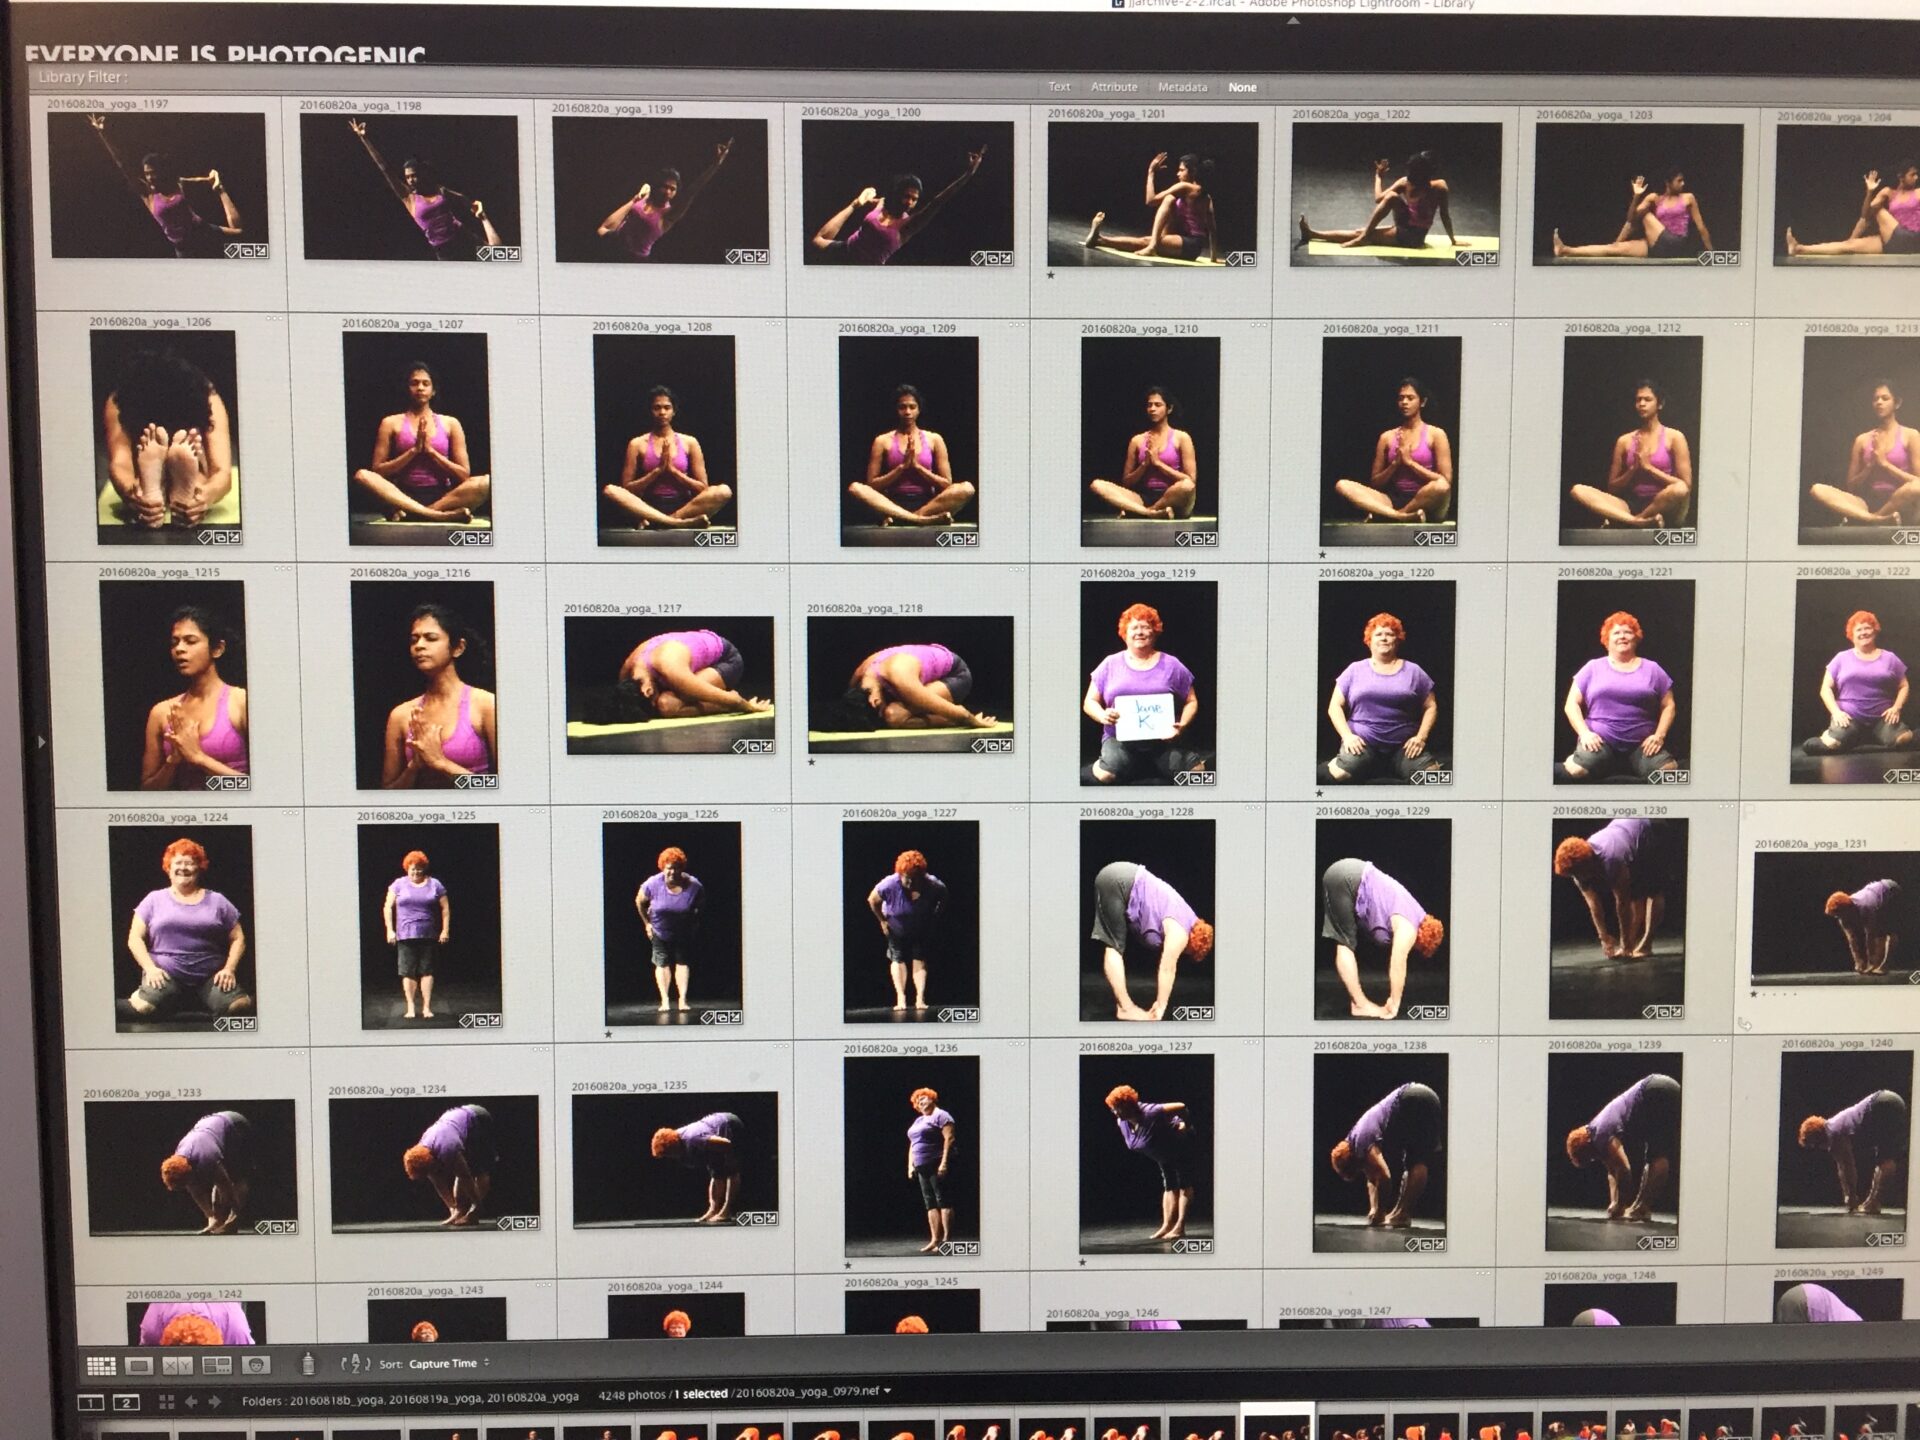Open People view face icon
This screenshot has height=1440, width=1920.
coord(256,1365)
